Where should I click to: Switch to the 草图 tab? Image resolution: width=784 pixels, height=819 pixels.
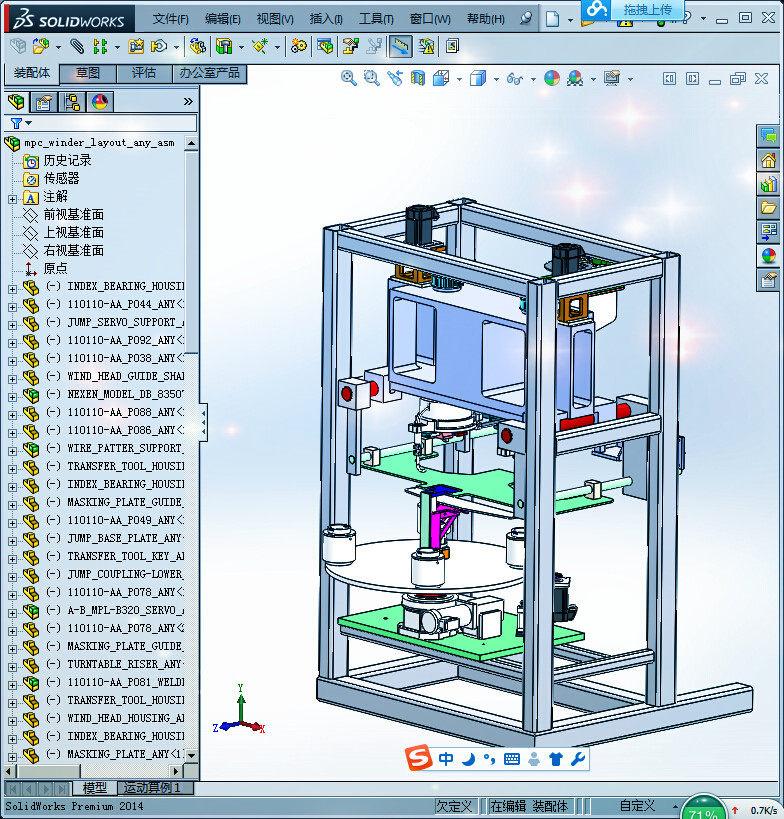tap(88, 73)
